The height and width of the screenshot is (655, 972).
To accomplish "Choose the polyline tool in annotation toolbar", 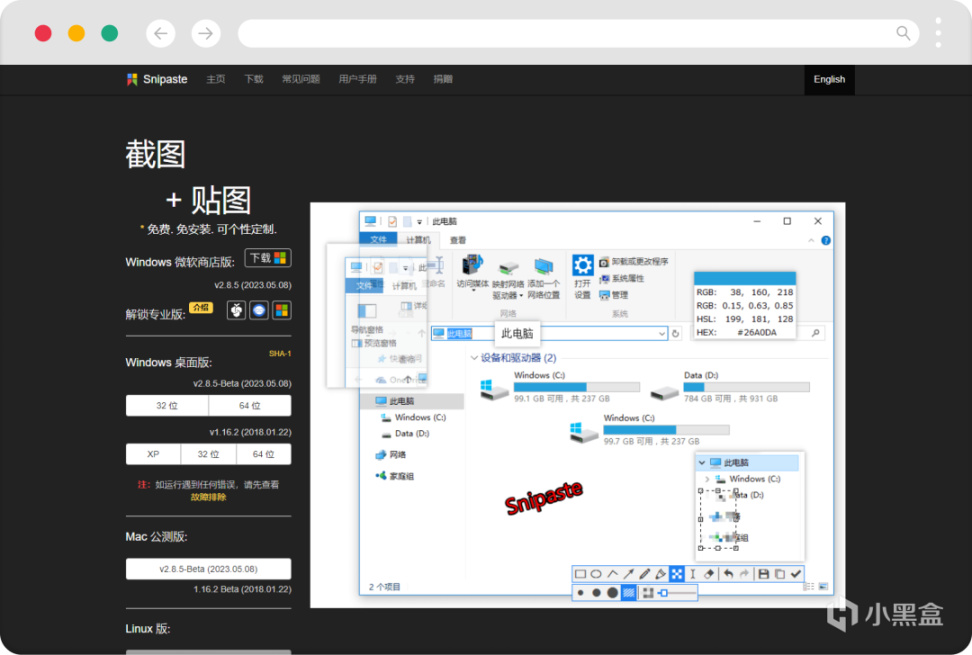I will (612, 574).
